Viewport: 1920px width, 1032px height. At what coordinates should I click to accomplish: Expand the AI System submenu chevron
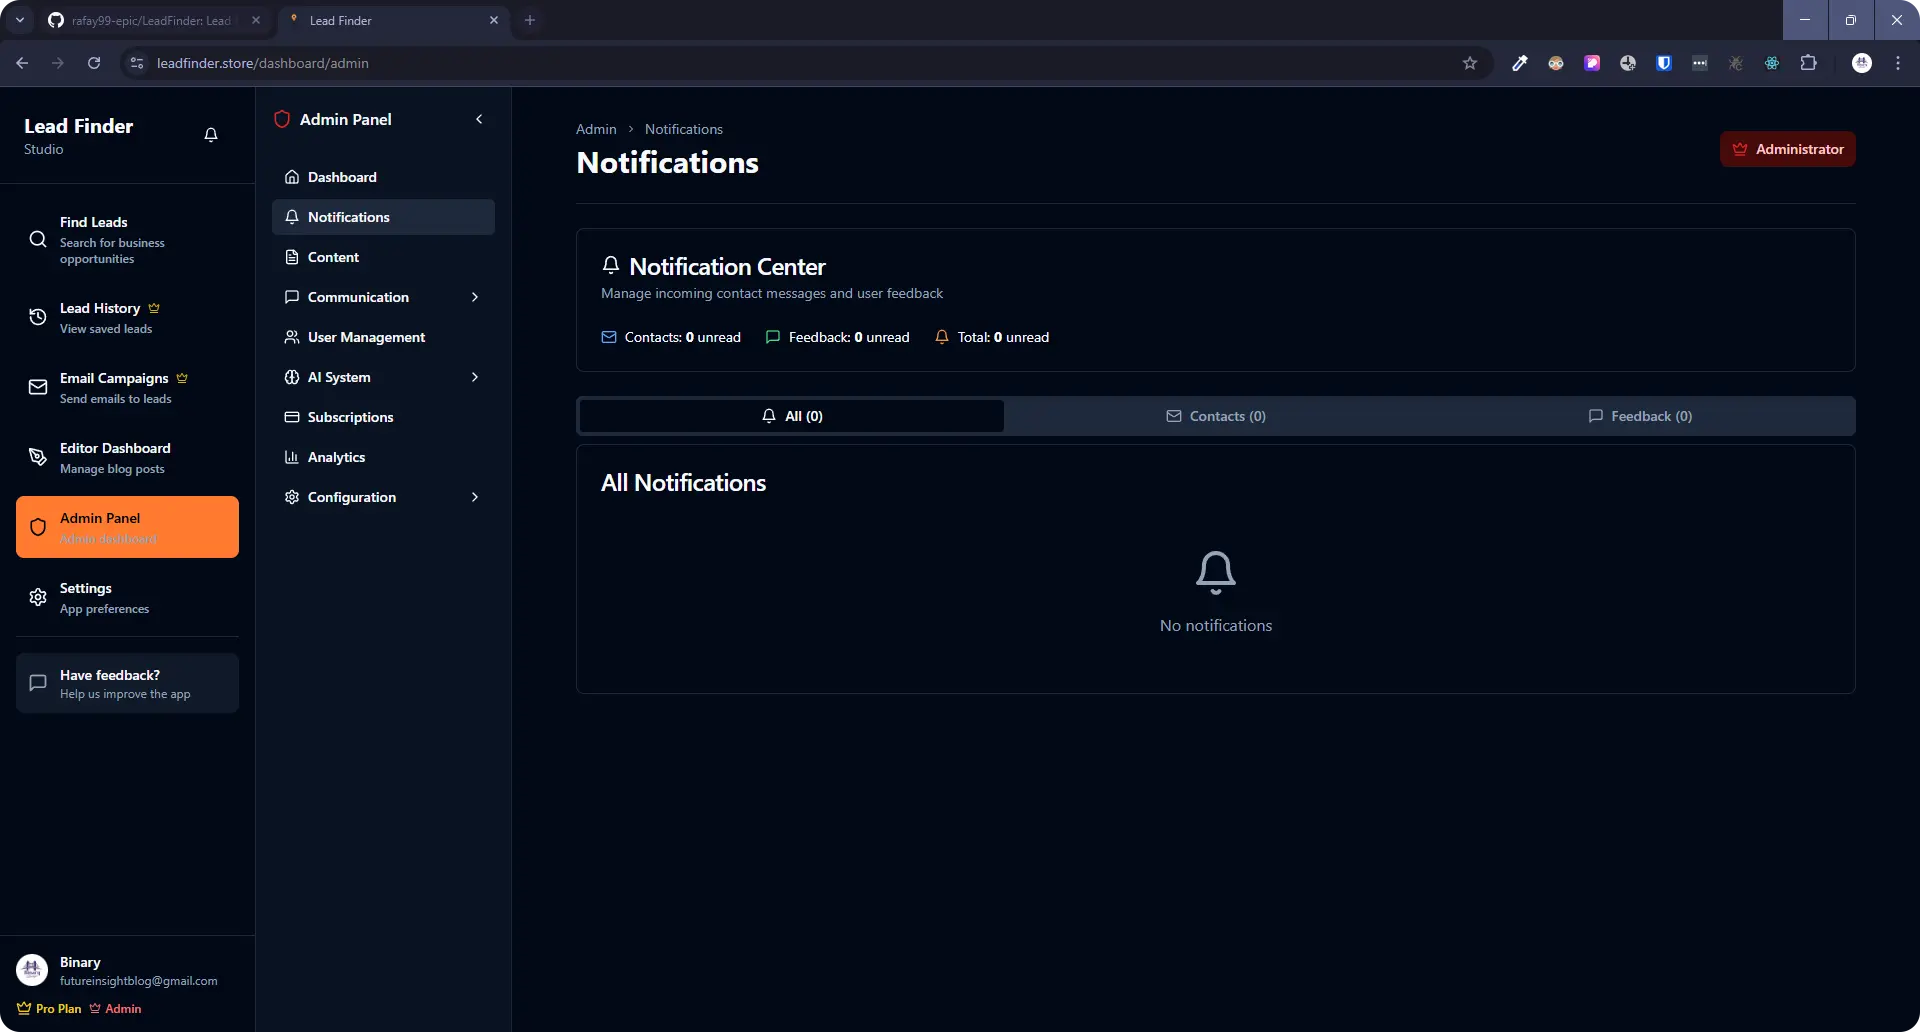[x=475, y=377]
